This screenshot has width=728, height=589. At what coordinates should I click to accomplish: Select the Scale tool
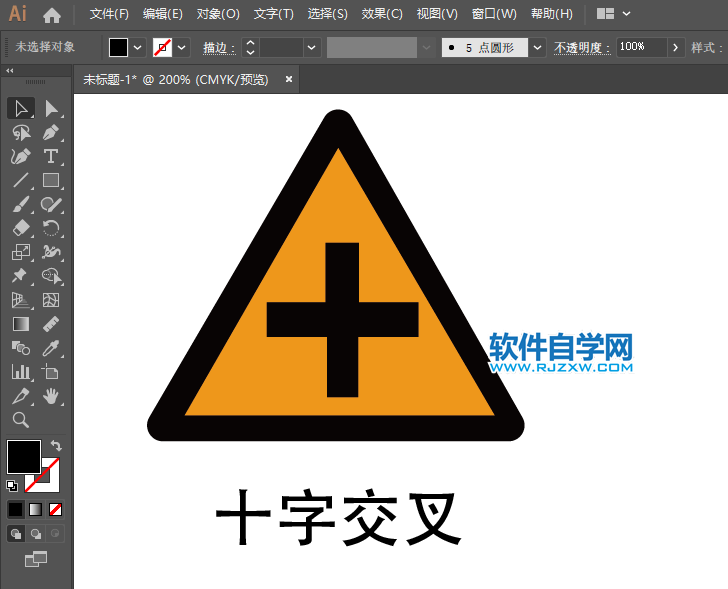pyautogui.click(x=21, y=252)
